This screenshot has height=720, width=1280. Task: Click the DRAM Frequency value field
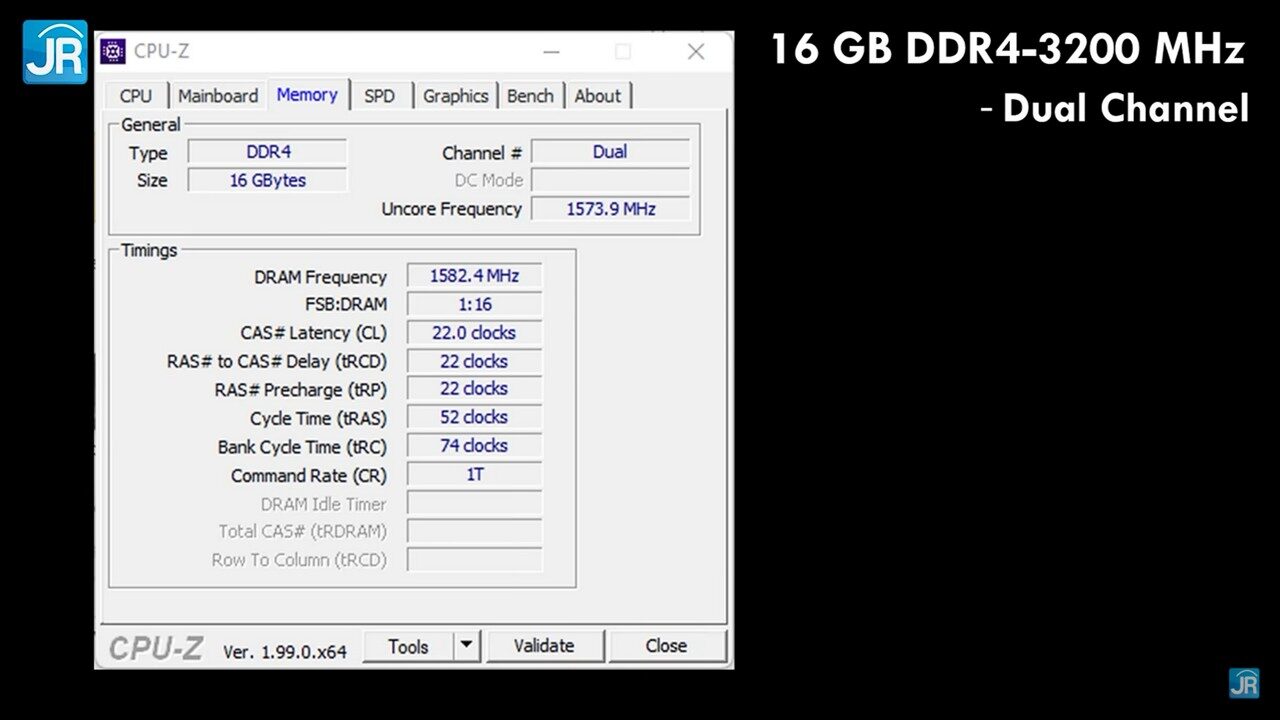[474, 276]
